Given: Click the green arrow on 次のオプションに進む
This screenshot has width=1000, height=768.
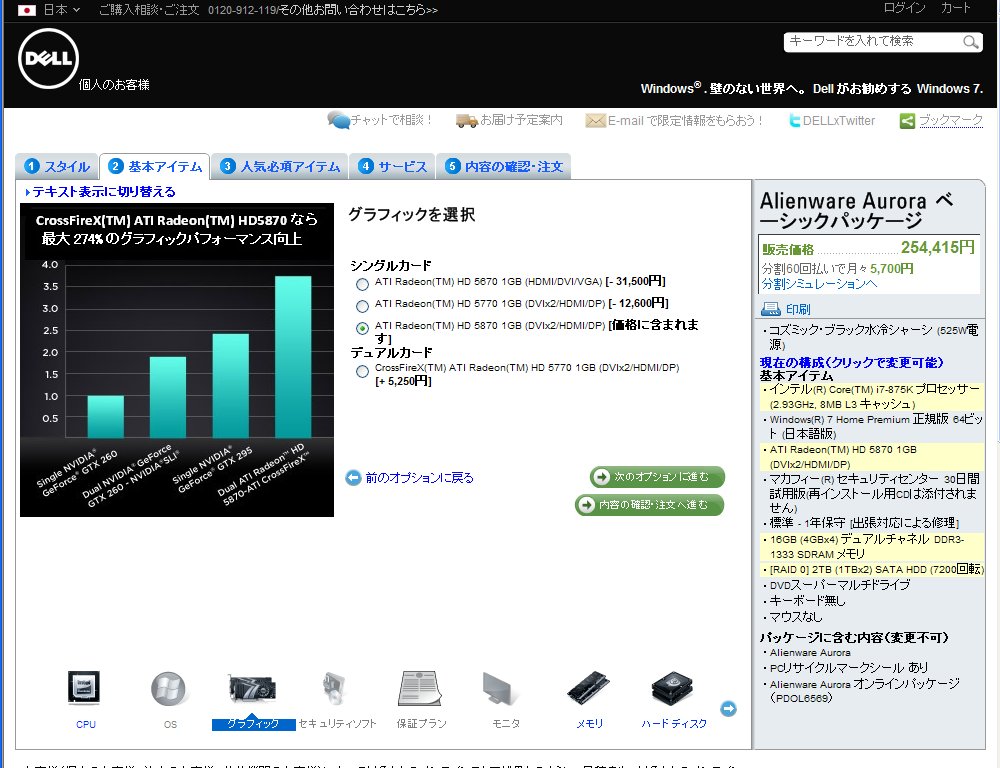Looking at the screenshot, I should (x=601, y=476).
